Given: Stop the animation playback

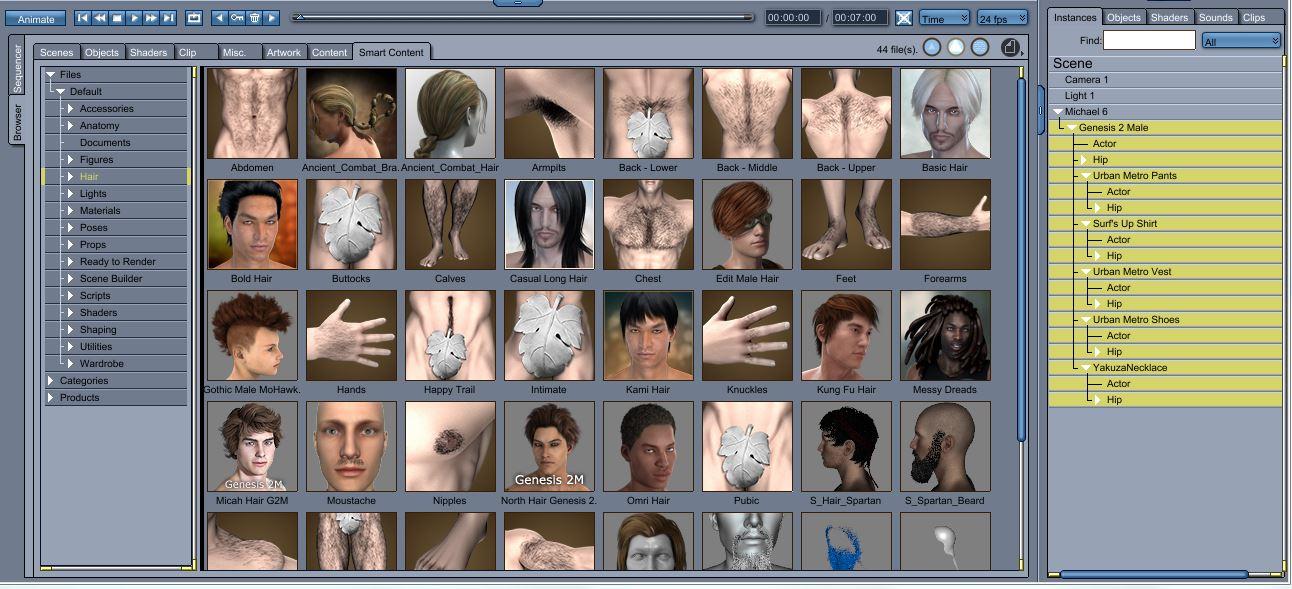Looking at the screenshot, I should click(117, 18).
